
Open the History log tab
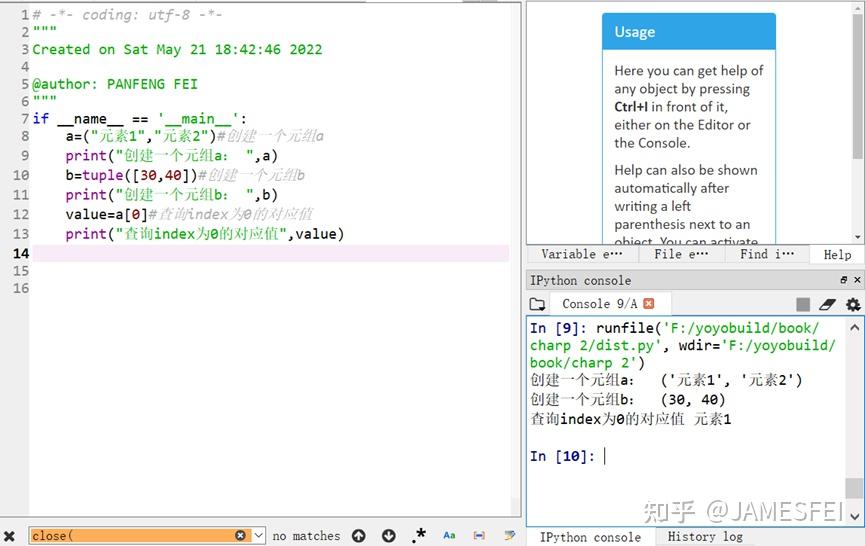coord(705,537)
